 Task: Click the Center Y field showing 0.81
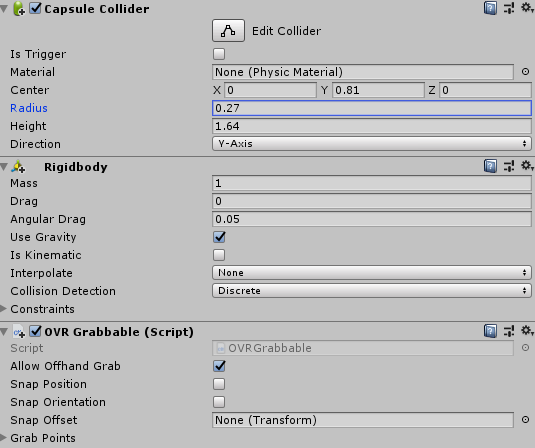pyautogui.click(x=378, y=90)
